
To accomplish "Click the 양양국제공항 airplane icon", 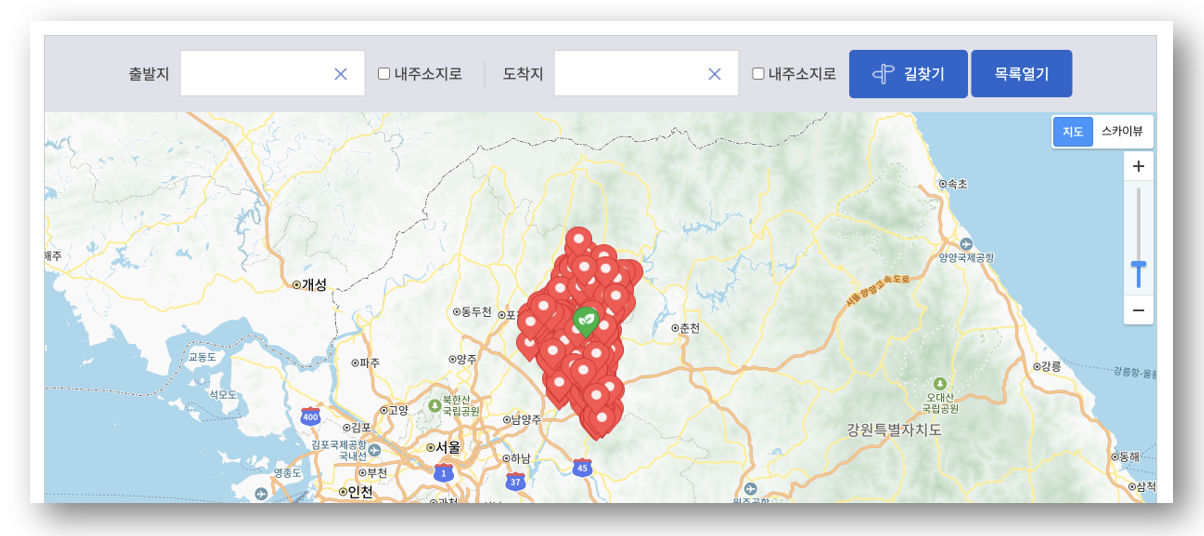I will click(965, 244).
